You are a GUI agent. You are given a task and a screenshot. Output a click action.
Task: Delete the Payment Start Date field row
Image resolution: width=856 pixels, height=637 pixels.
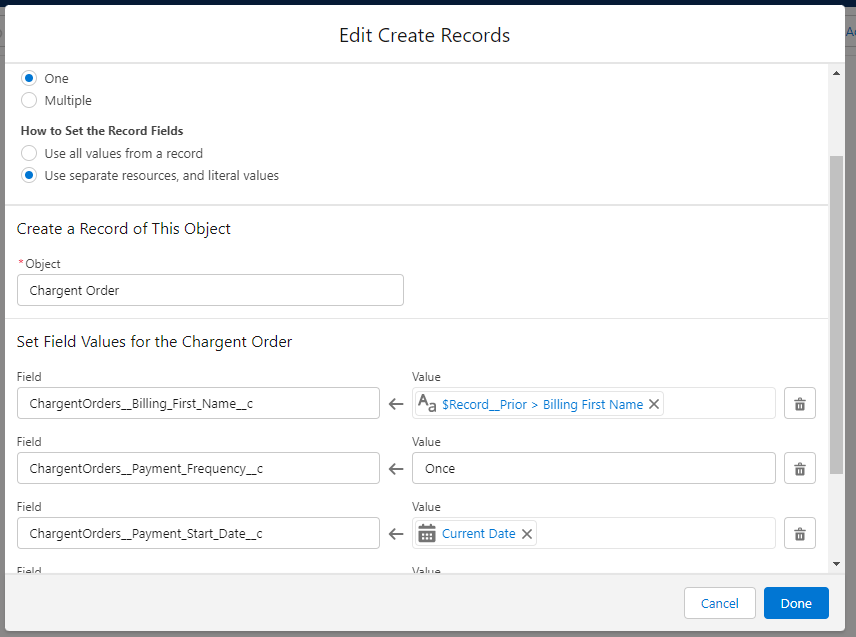(799, 533)
